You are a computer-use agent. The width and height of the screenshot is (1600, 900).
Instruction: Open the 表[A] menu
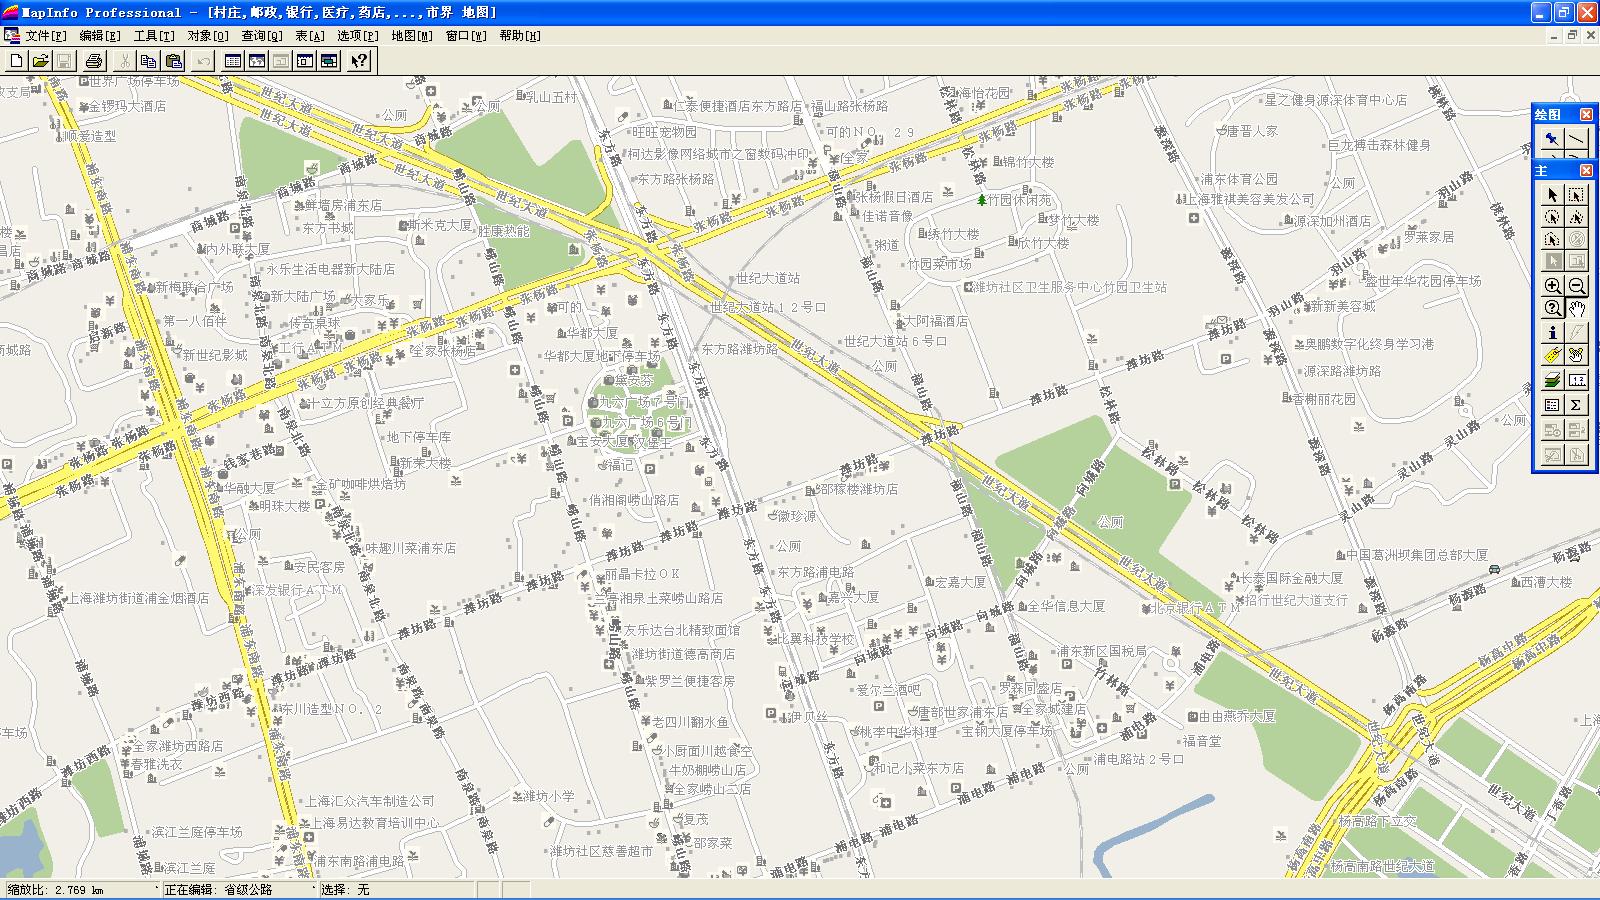pos(310,36)
